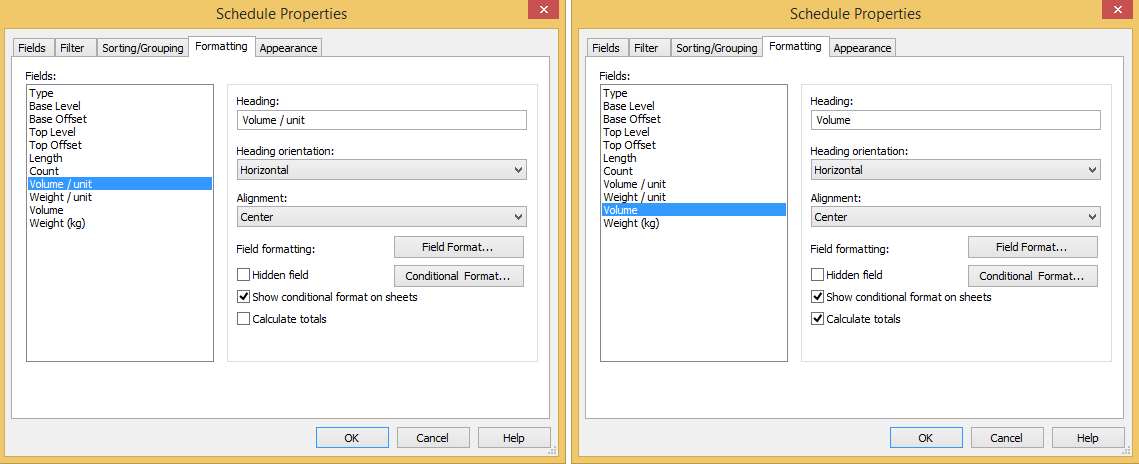Select Count field in right dialog
The width and height of the screenshot is (1139, 464).
tap(694, 171)
